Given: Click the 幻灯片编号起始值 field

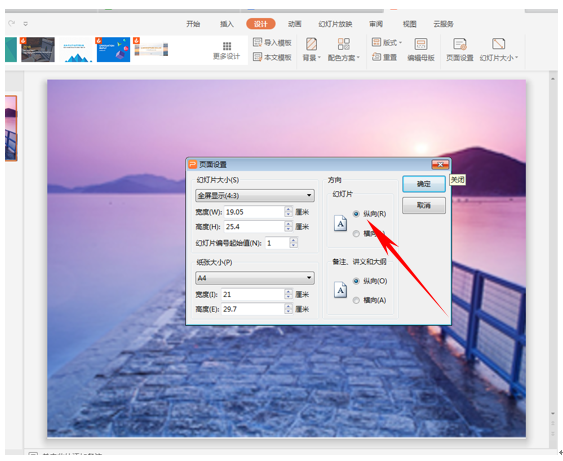Looking at the screenshot, I should tap(277, 243).
